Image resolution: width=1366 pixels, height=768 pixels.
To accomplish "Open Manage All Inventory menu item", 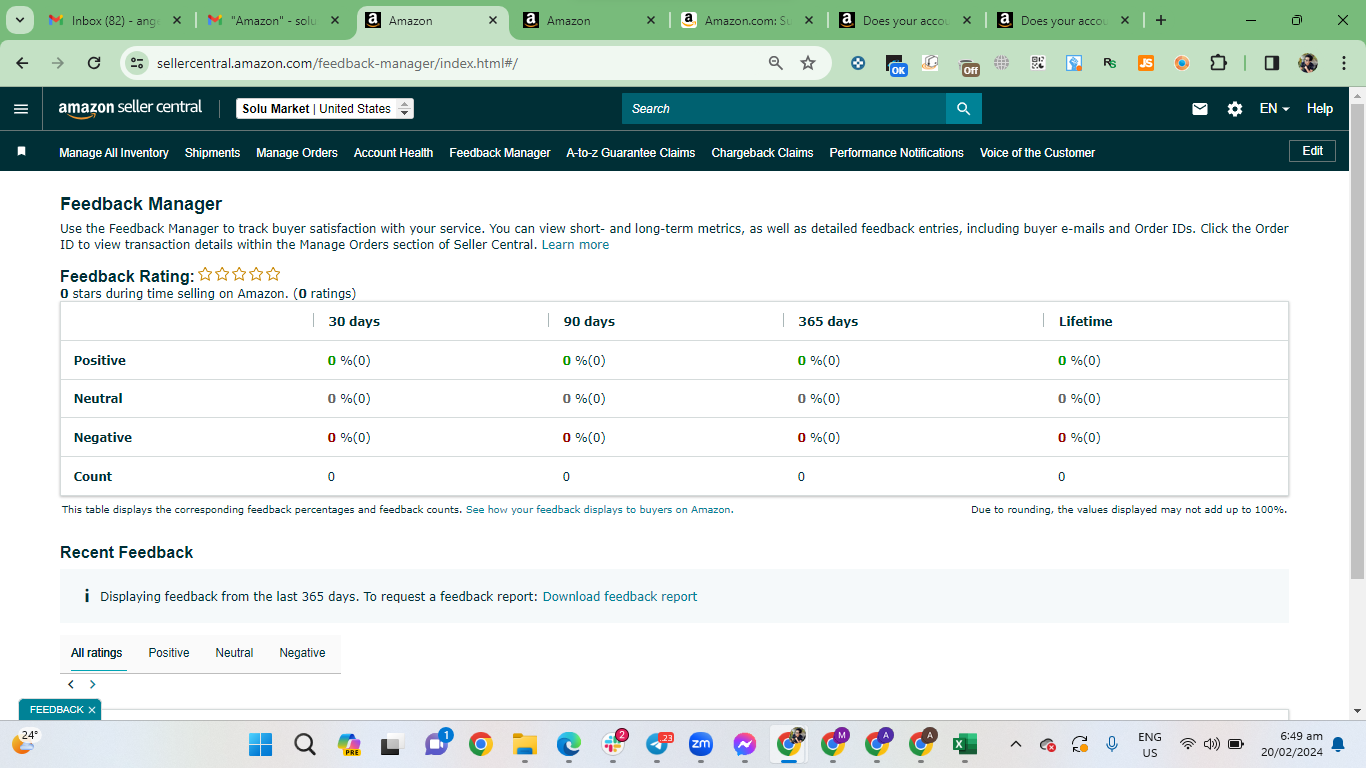I will [114, 153].
